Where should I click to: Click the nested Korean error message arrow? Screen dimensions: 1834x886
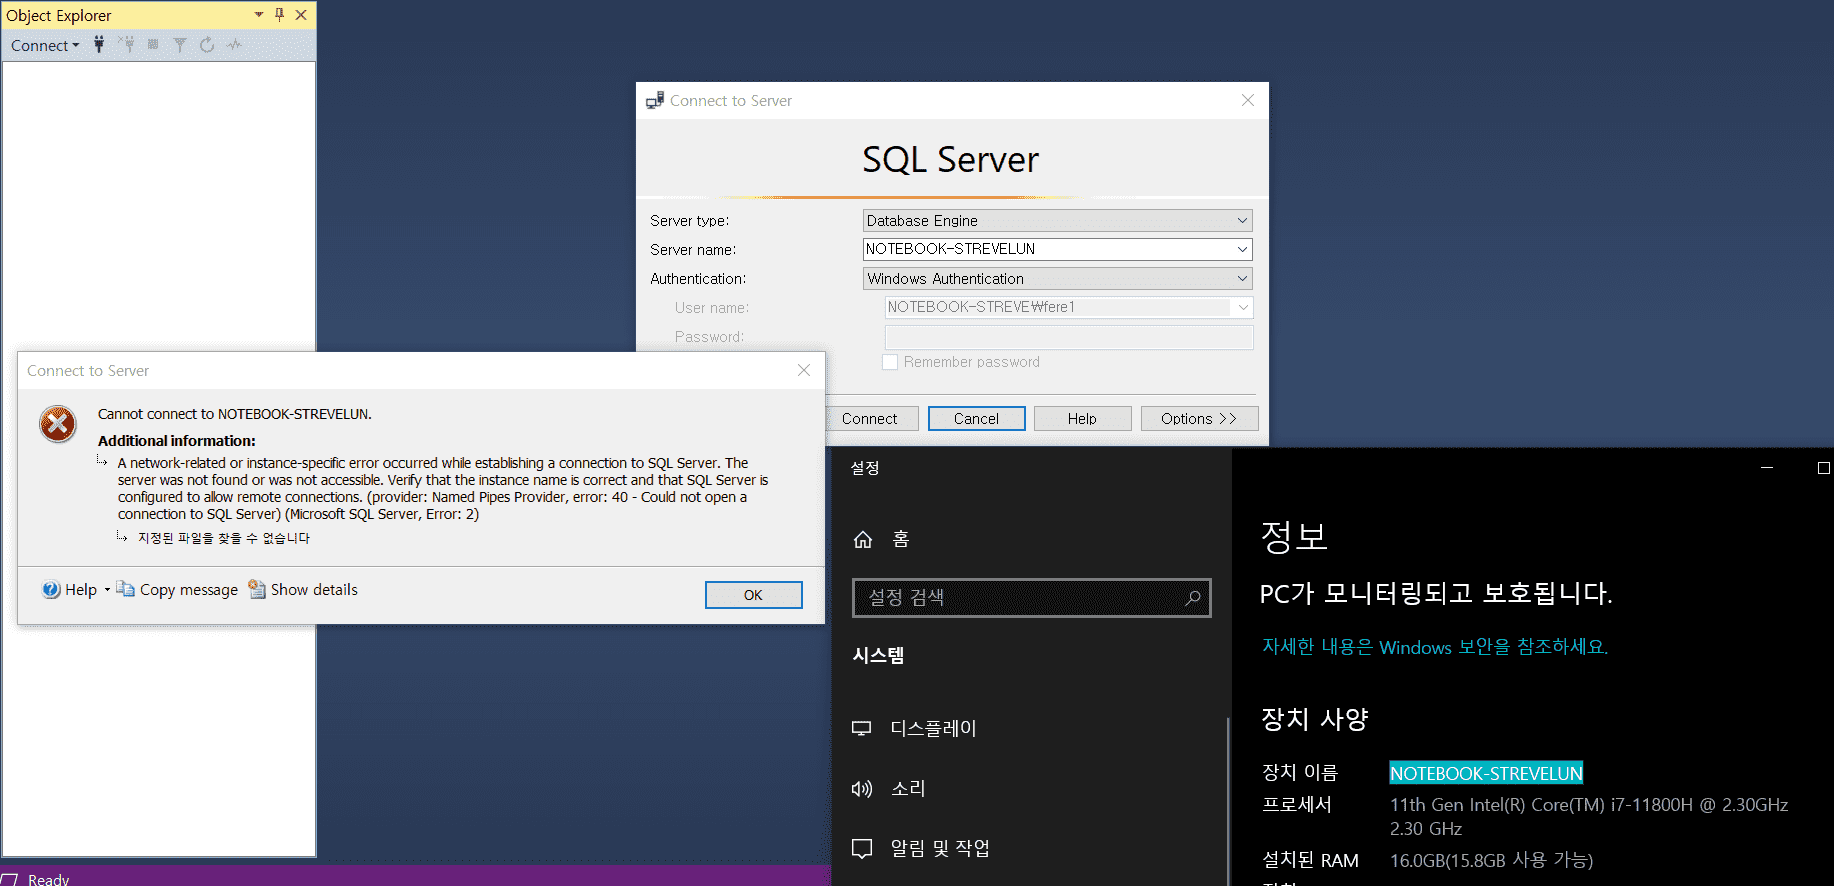point(122,537)
